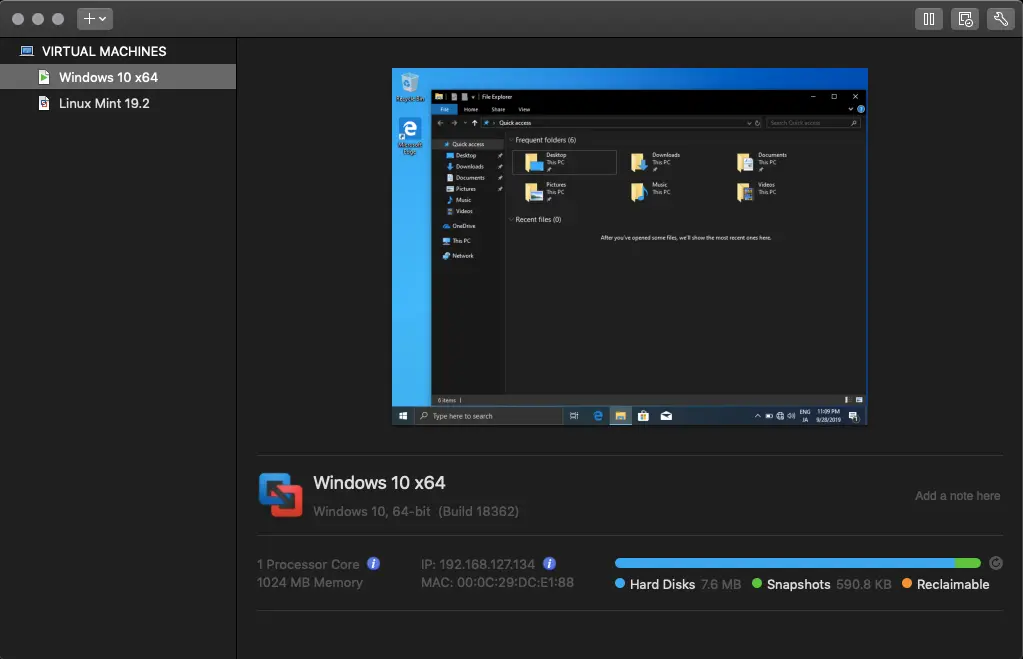Open Microsoft Store from the taskbar
This screenshot has width=1023, height=659.
pos(643,415)
